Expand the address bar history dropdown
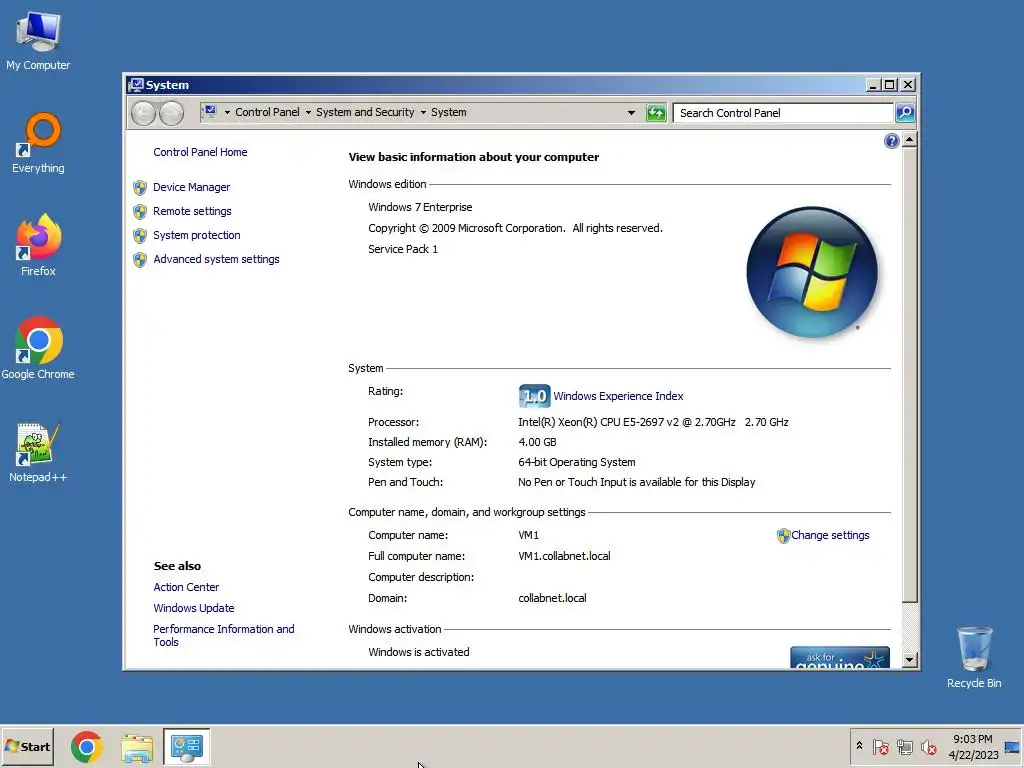The image size is (1024, 768). [x=631, y=113]
